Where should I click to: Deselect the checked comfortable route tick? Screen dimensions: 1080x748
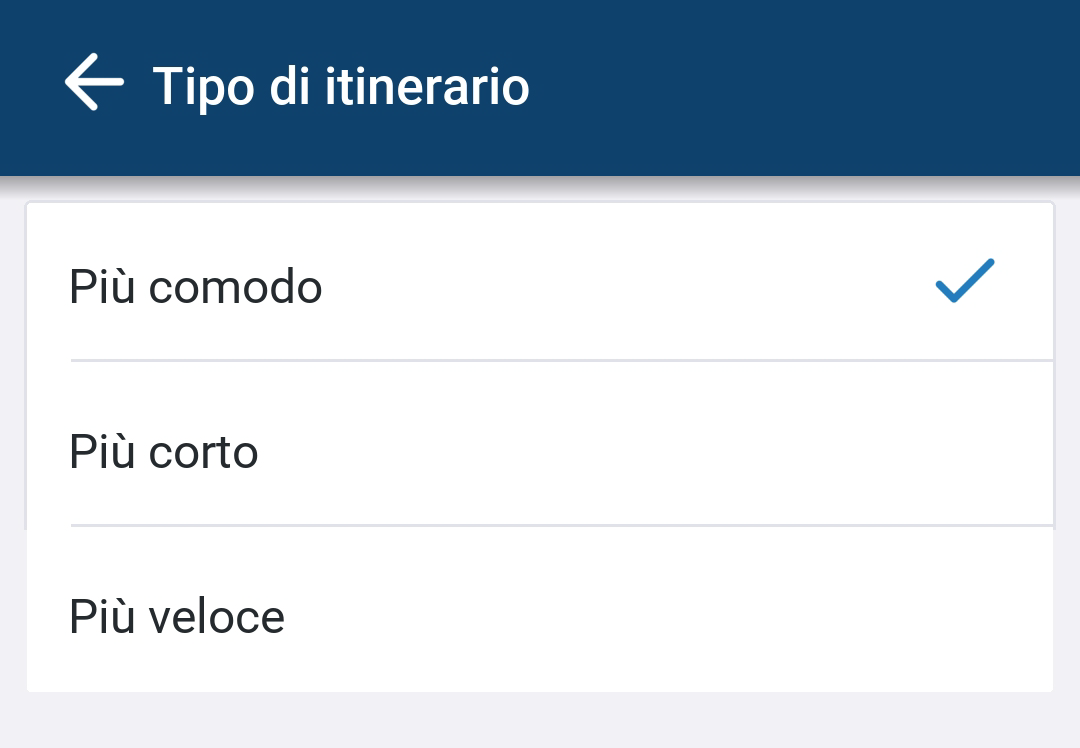[x=964, y=281]
